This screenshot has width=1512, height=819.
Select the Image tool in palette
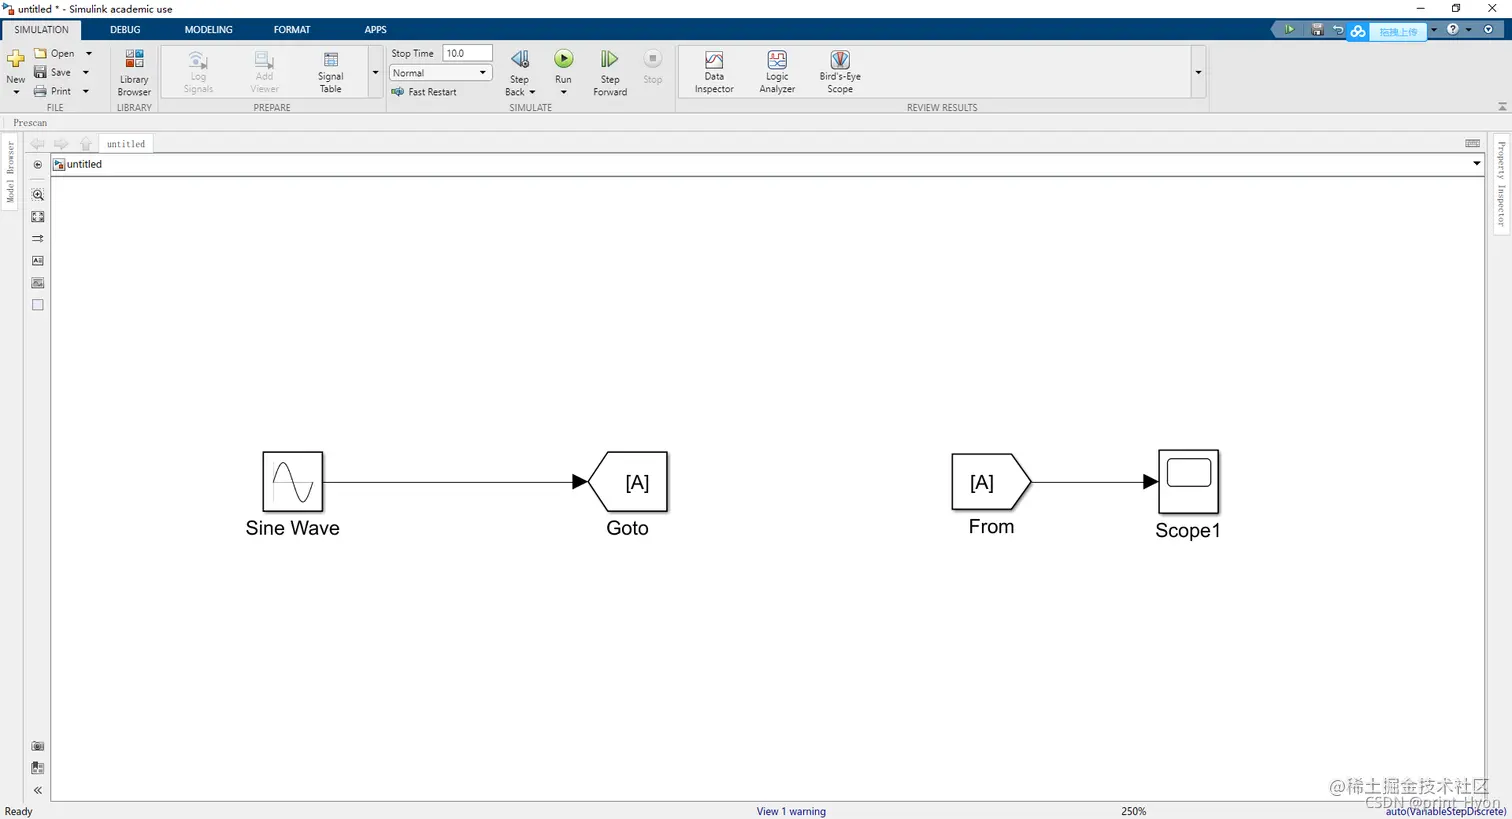click(38, 283)
